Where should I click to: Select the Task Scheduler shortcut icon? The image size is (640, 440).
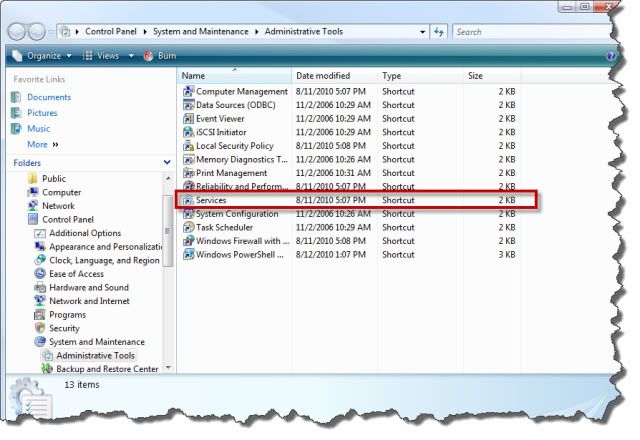pyautogui.click(x=188, y=227)
